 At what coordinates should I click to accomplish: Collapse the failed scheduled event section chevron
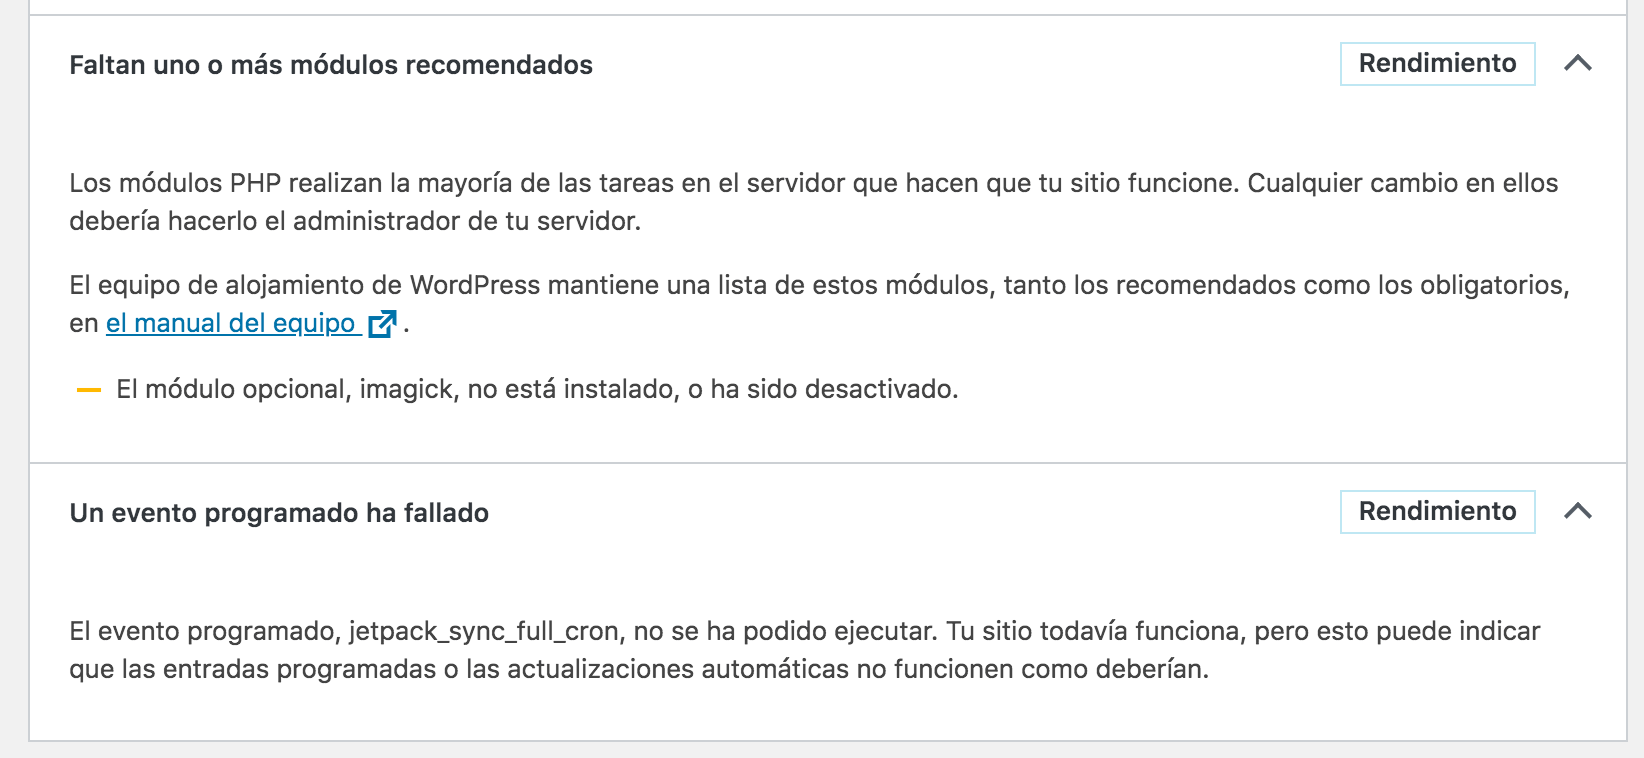[1577, 512]
